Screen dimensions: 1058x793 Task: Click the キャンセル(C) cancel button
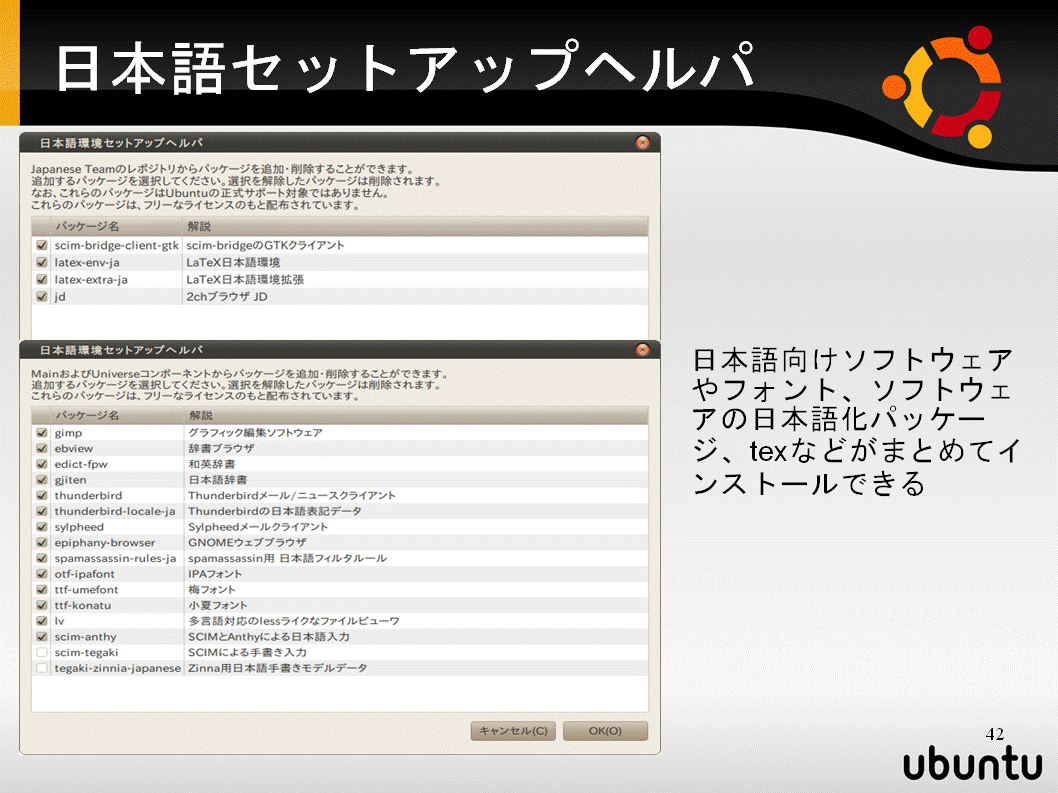click(513, 731)
